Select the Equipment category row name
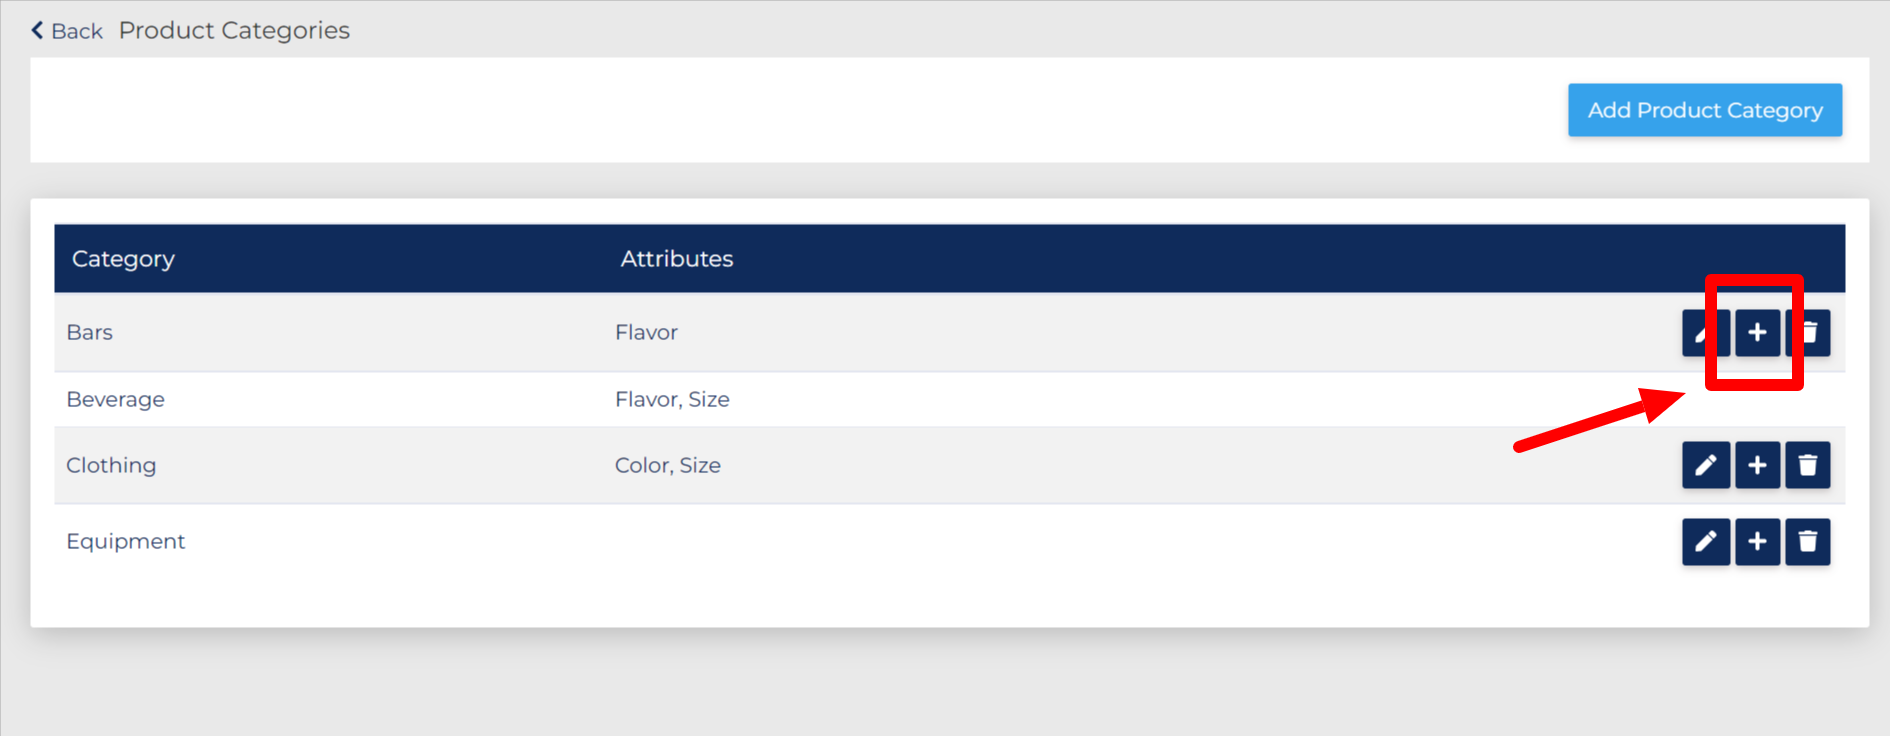This screenshot has width=1890, height=736. click(x=125, y=541)
